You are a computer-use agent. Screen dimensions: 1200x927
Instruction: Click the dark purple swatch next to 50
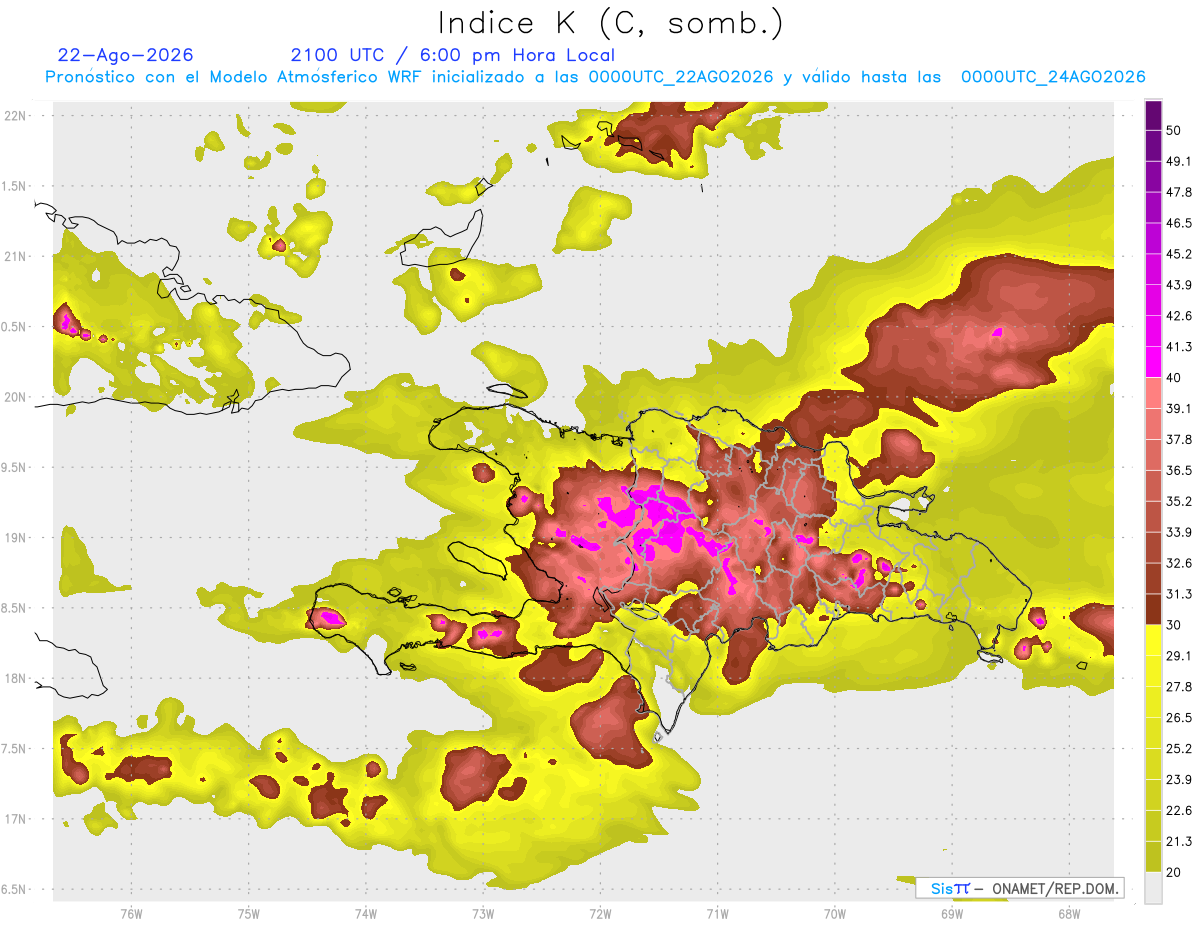point(1153,116)
